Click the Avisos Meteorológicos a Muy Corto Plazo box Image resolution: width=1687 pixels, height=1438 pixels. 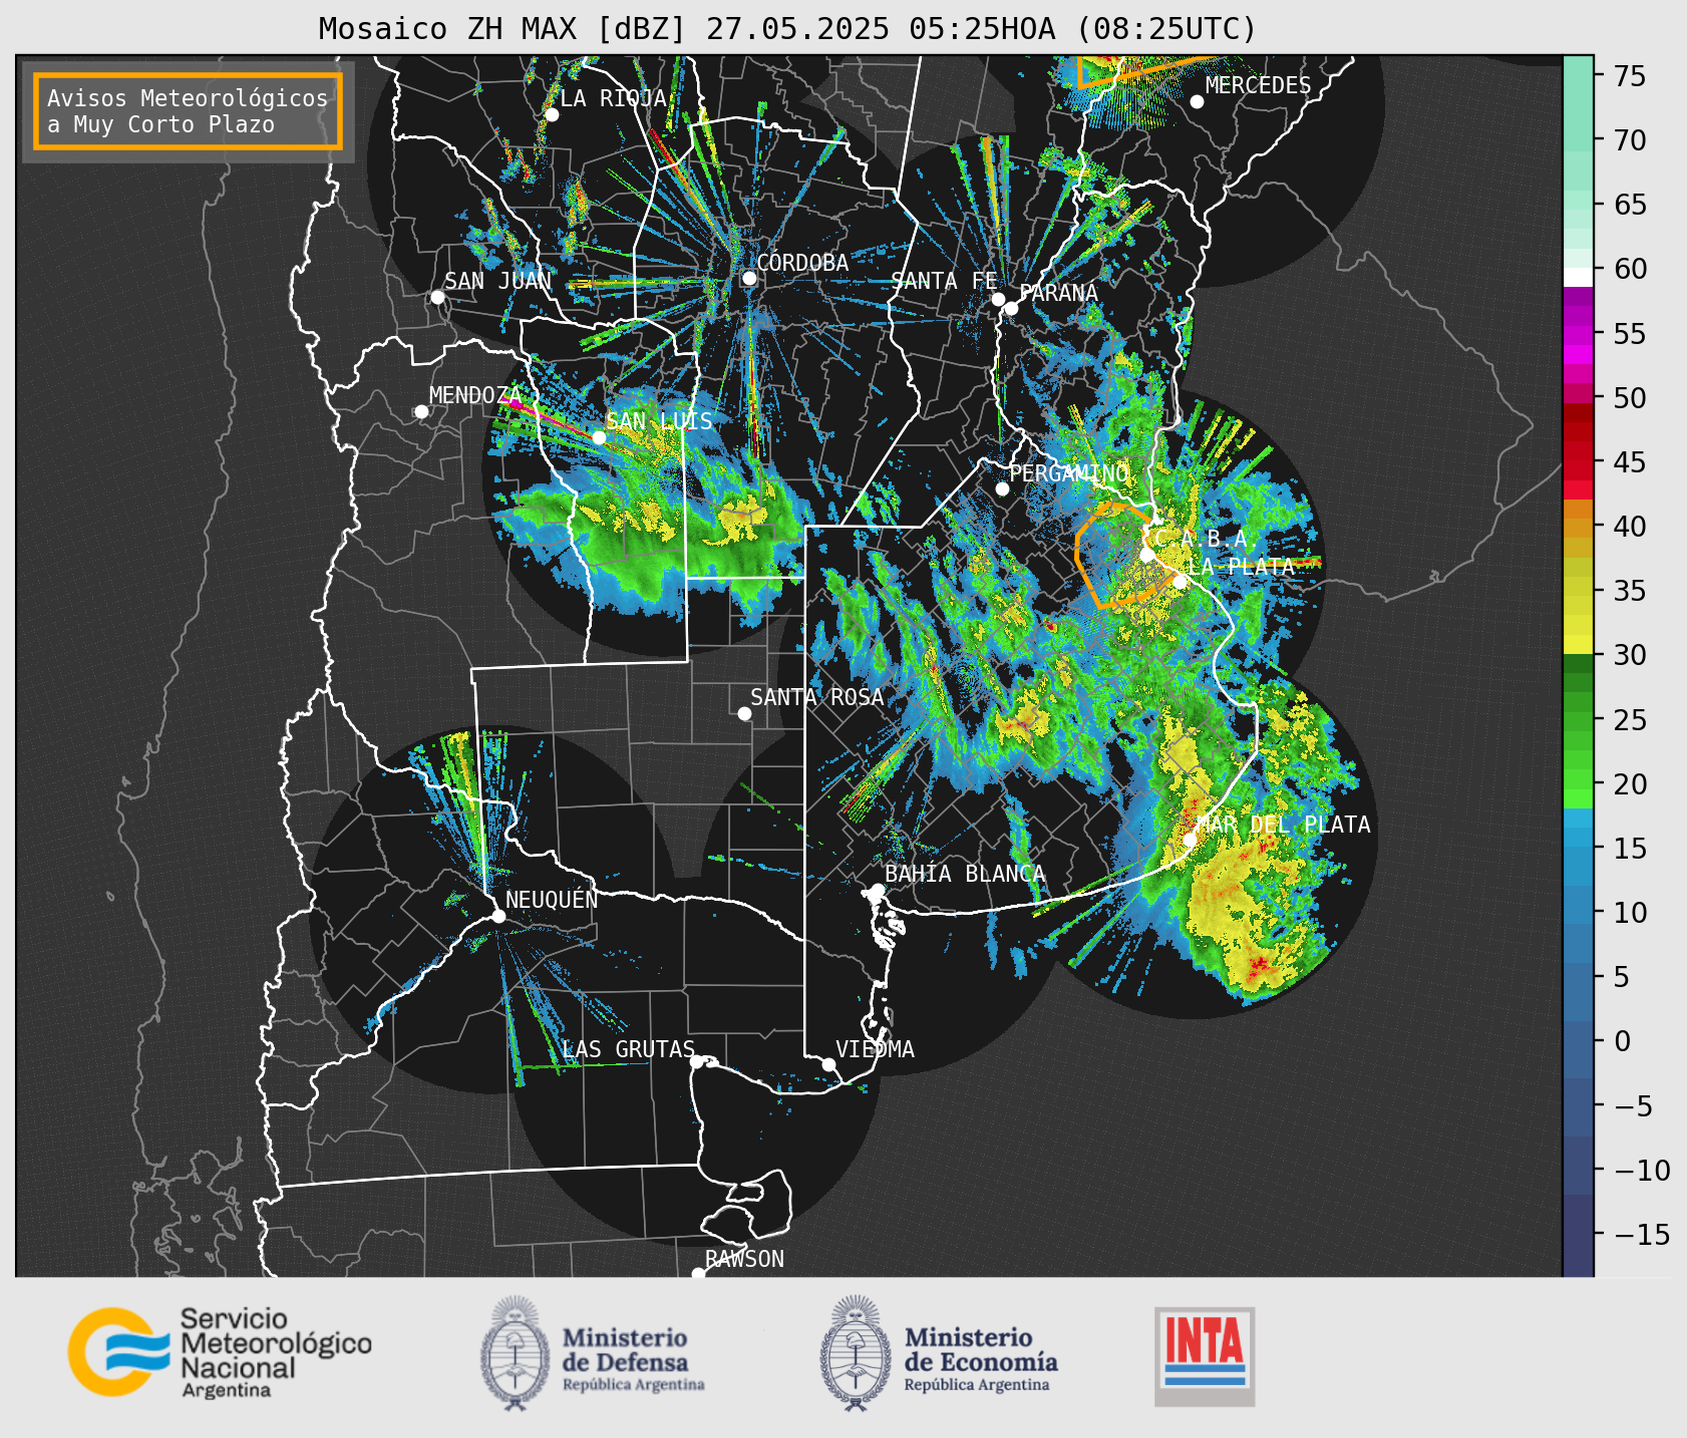click(188, 111)
